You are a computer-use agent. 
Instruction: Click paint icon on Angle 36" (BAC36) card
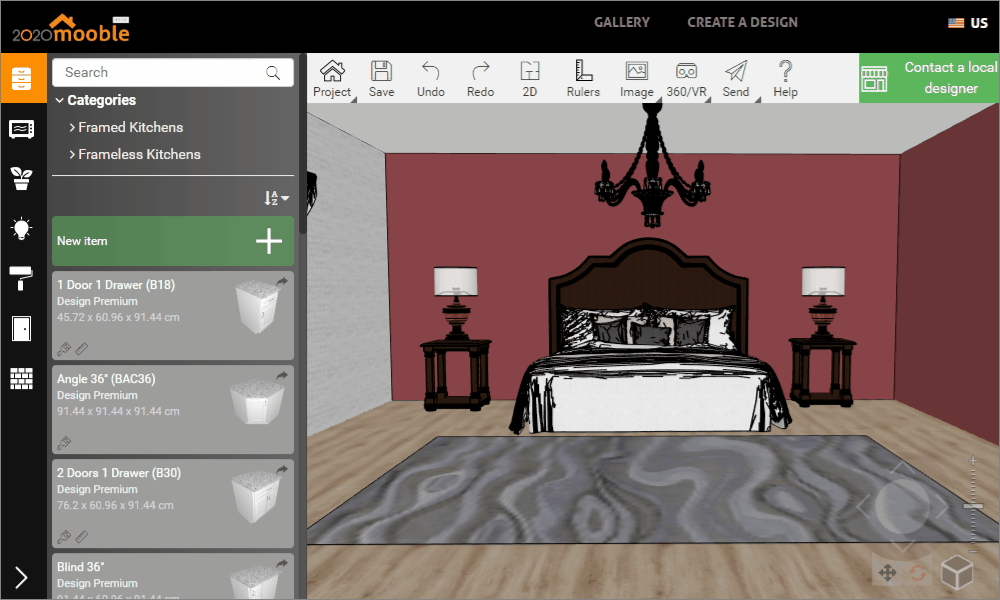click(x=64, y=443)
